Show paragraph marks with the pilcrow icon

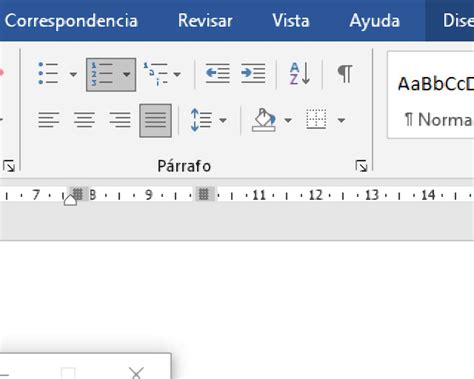click(x=345, y=74)
